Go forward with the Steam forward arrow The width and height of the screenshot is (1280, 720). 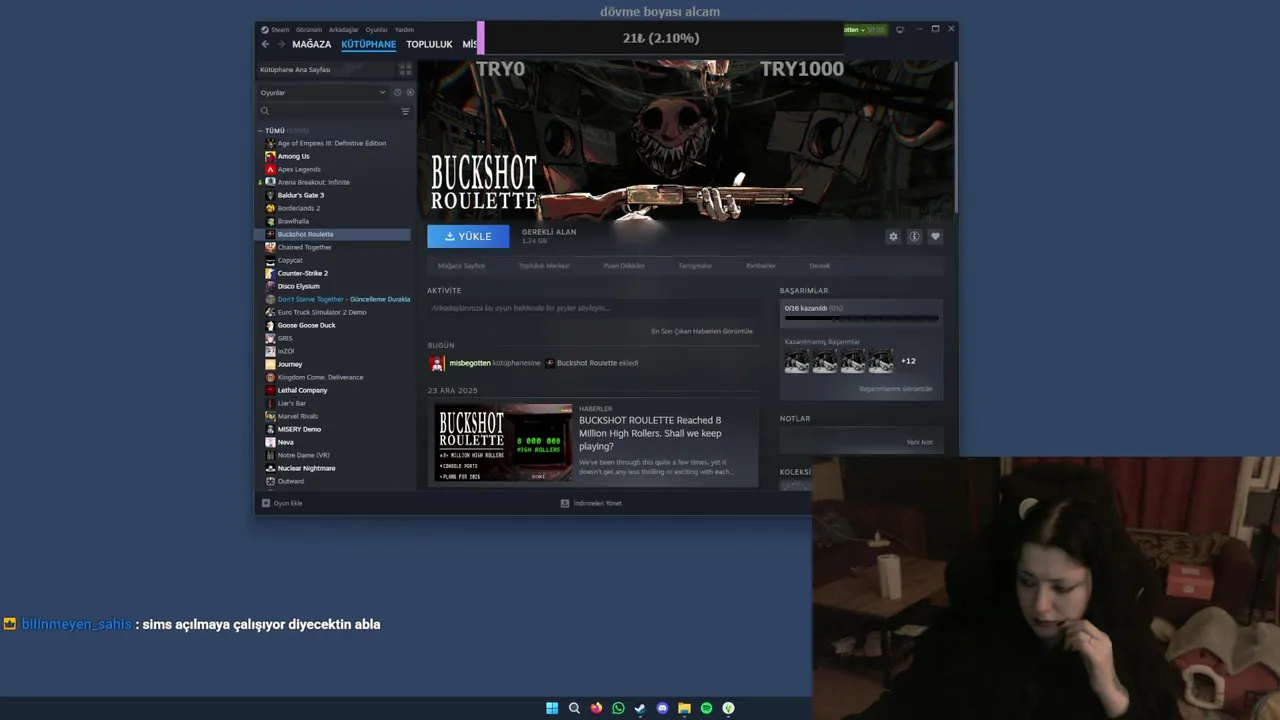pyautogui.click(x=281, y=44)
